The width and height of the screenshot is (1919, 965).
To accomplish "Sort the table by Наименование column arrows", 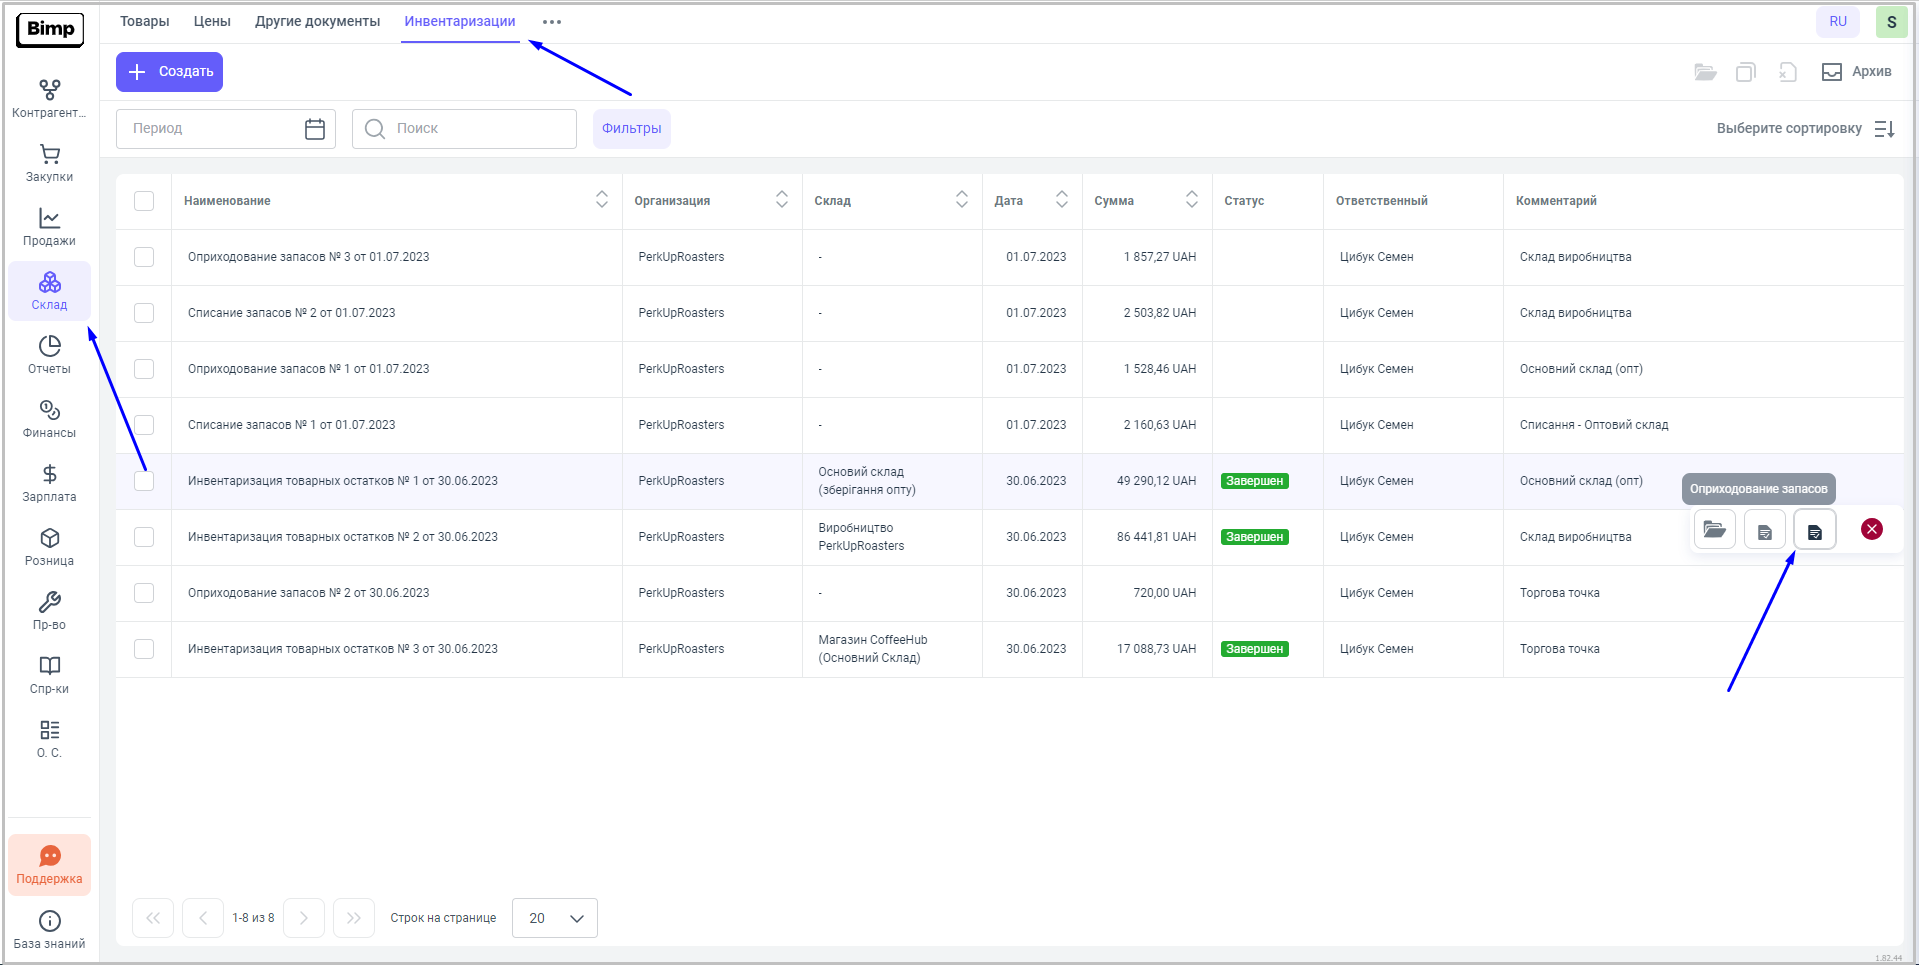I will (x=601, y=200).
